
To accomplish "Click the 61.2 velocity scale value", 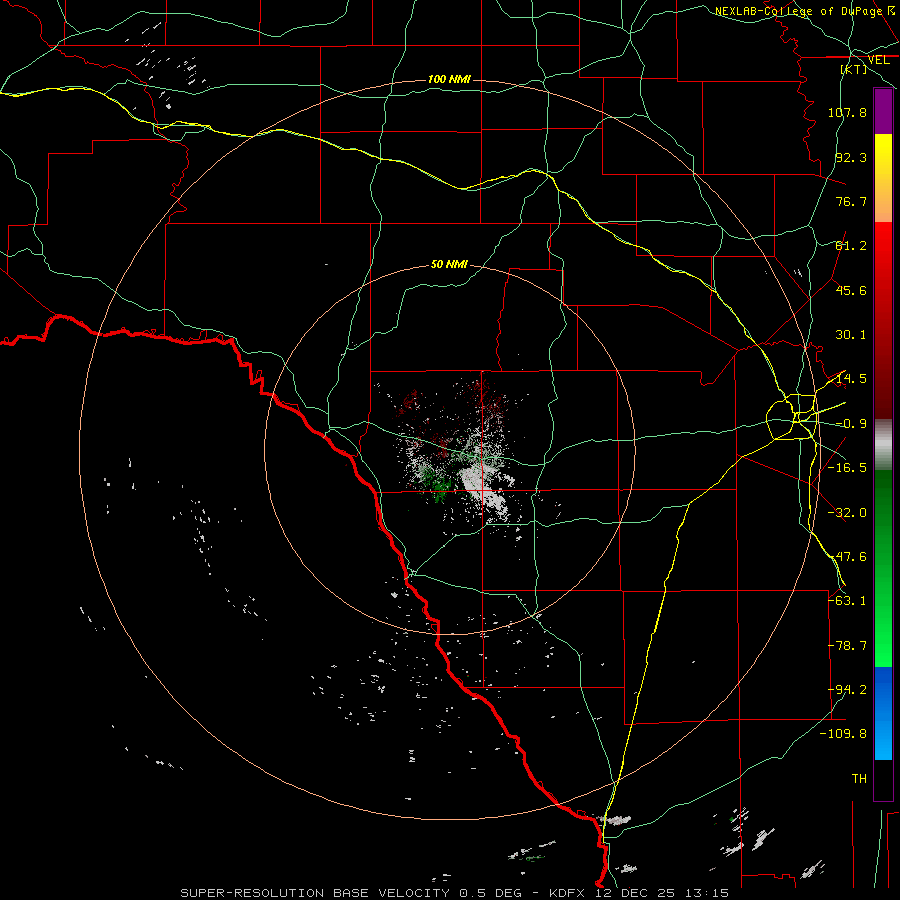I will [x=851, y=246].
